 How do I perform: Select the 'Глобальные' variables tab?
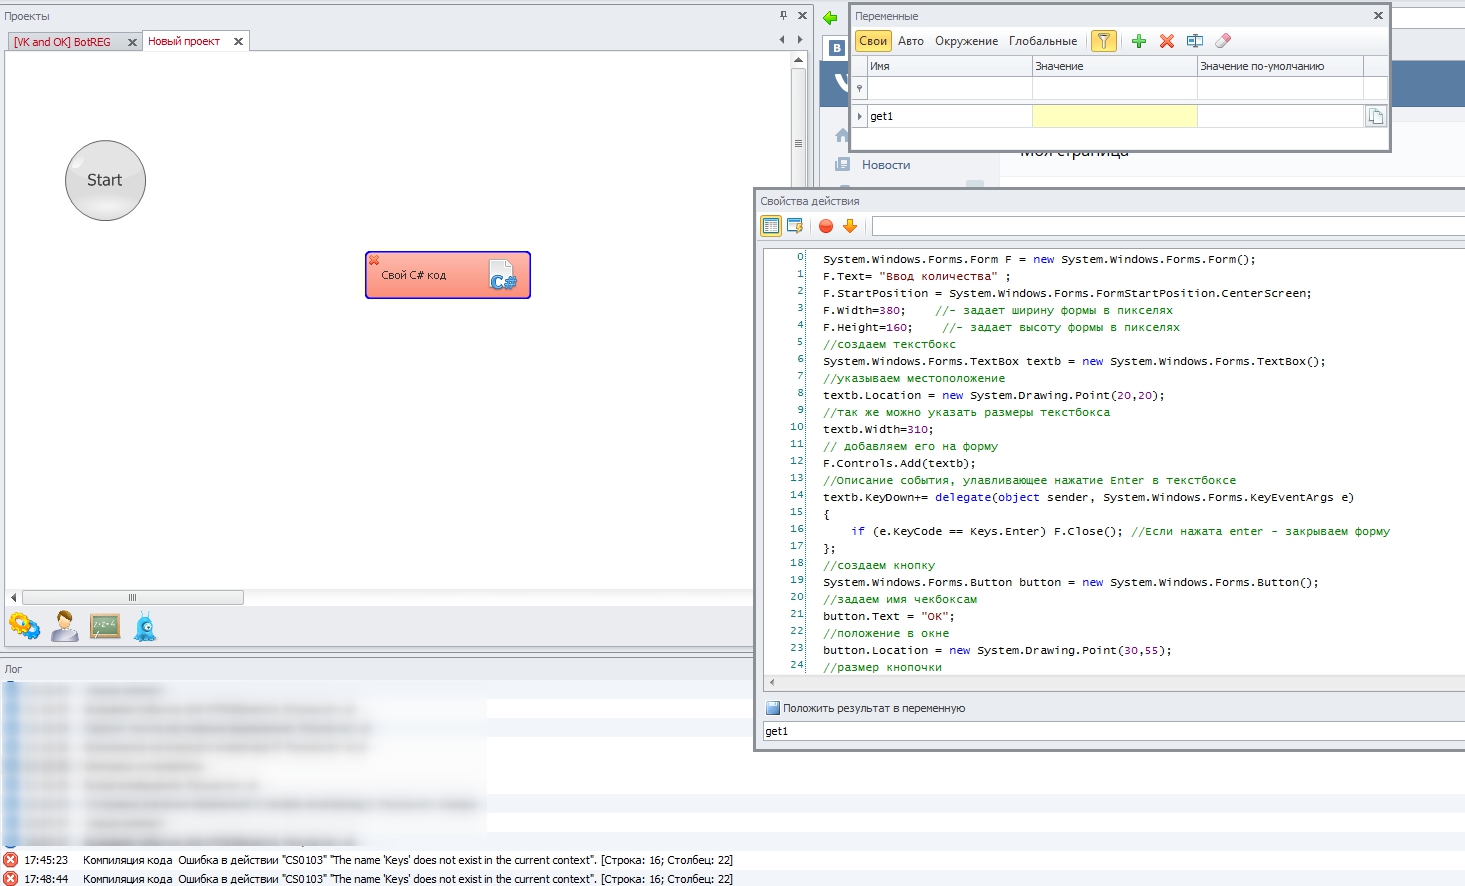point(1042,41)
